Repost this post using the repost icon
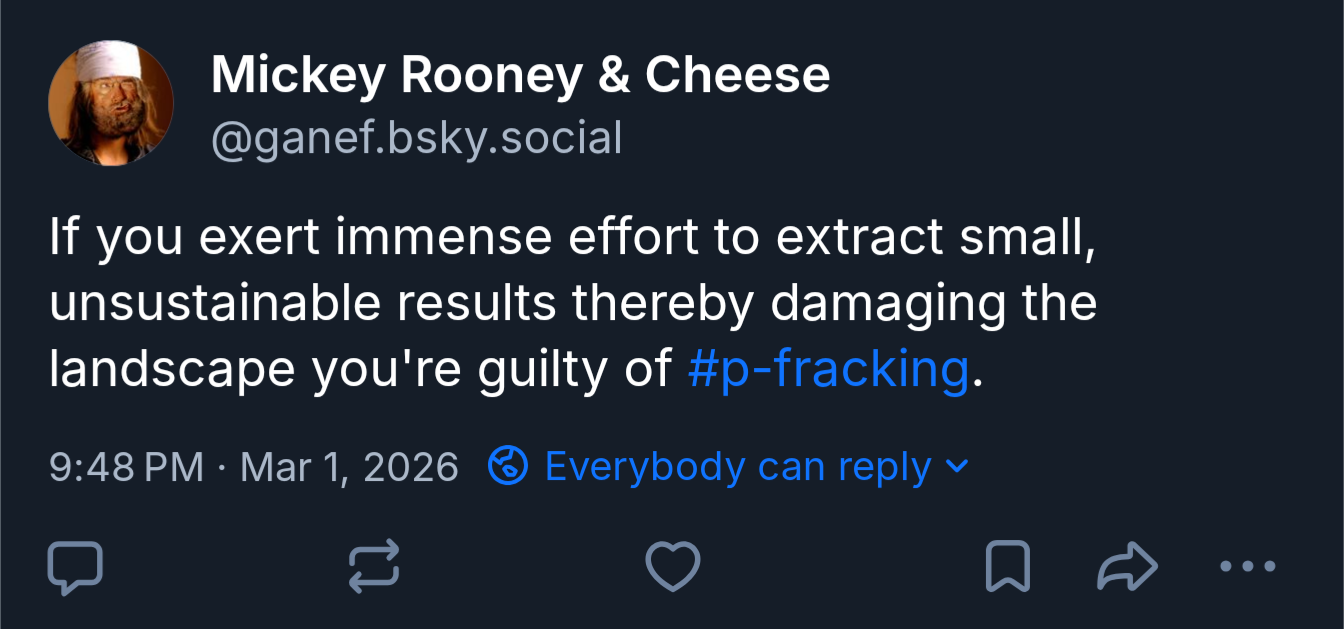This screenshot has width=1344, height=629. click(375, 567)
